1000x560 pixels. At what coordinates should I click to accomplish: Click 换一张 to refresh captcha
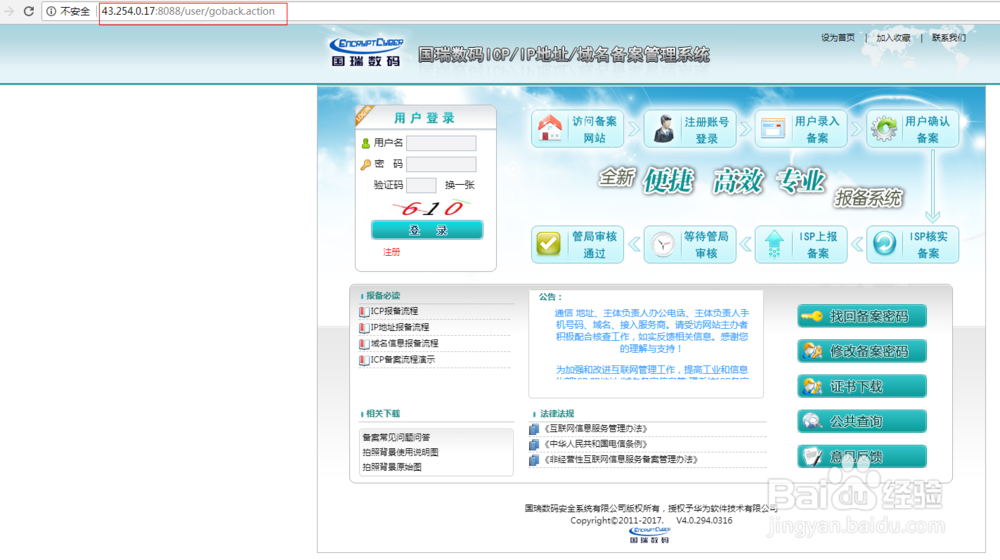click(x=460, y=185)
